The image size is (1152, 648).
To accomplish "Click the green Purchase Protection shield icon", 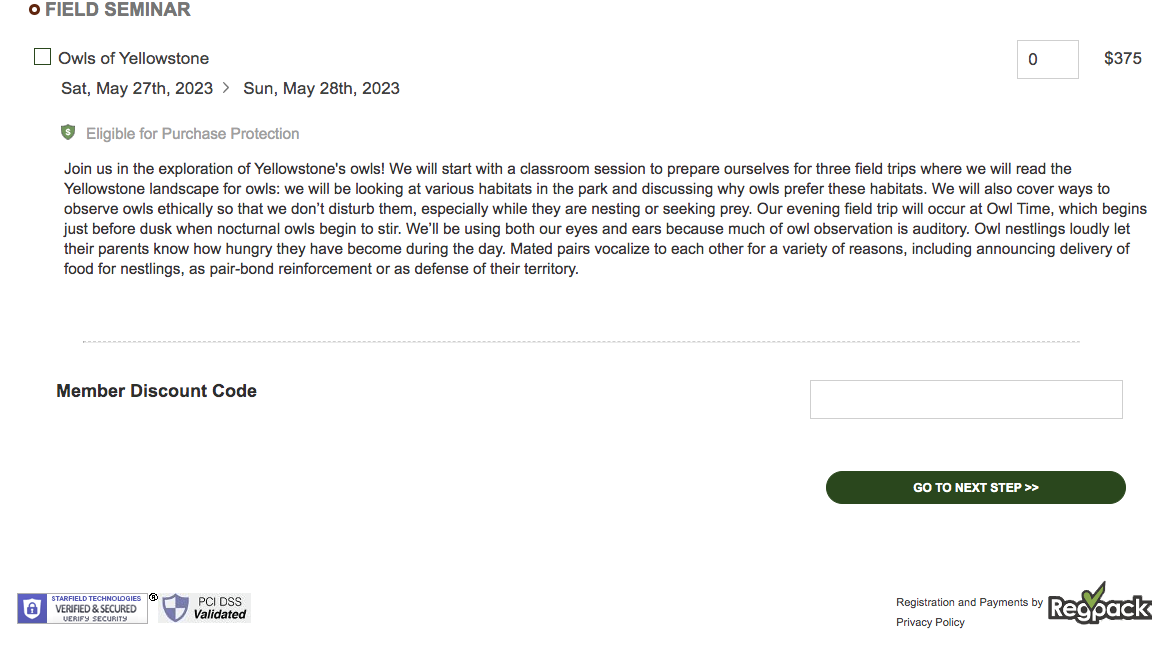I will click(x=68, y=132).
